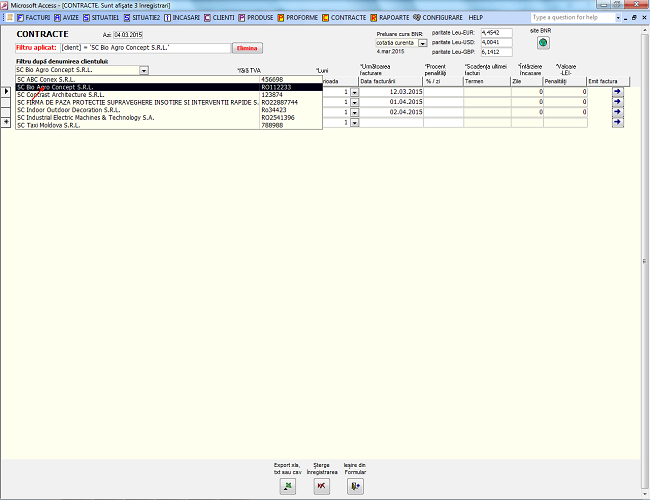650x500 pixels.
Task: Open SITUATIE2 from the menu bar
Action: [x=142, y=17]
